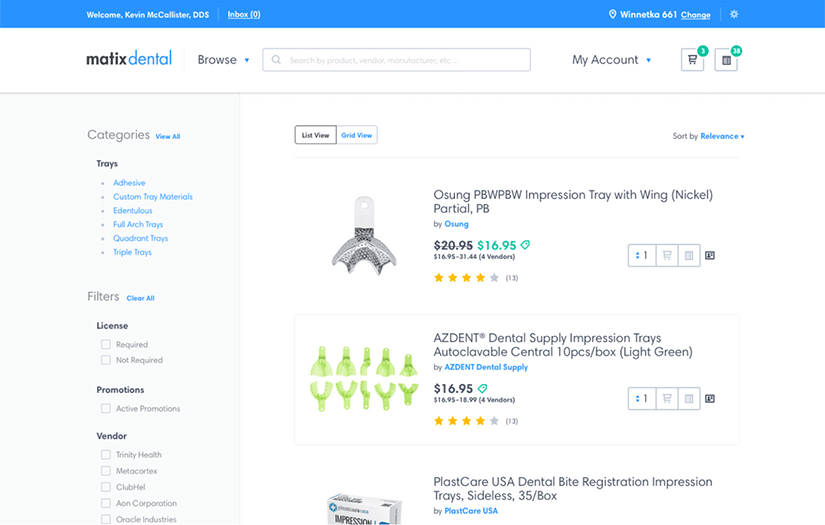Click Clear All filters link
The image size is (825, 525).
tap(140, 298)
